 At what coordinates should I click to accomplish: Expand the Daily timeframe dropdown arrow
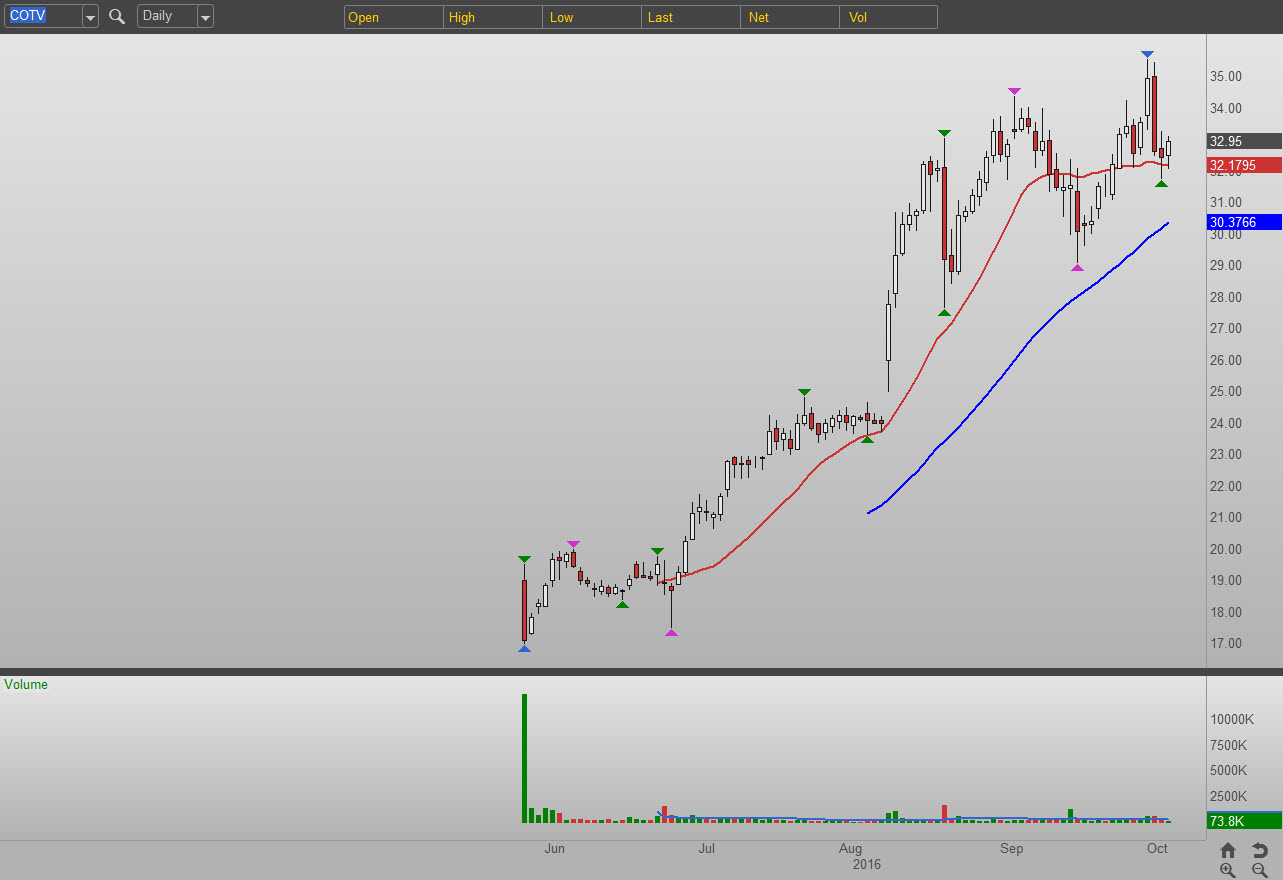[x=205, y=17]
